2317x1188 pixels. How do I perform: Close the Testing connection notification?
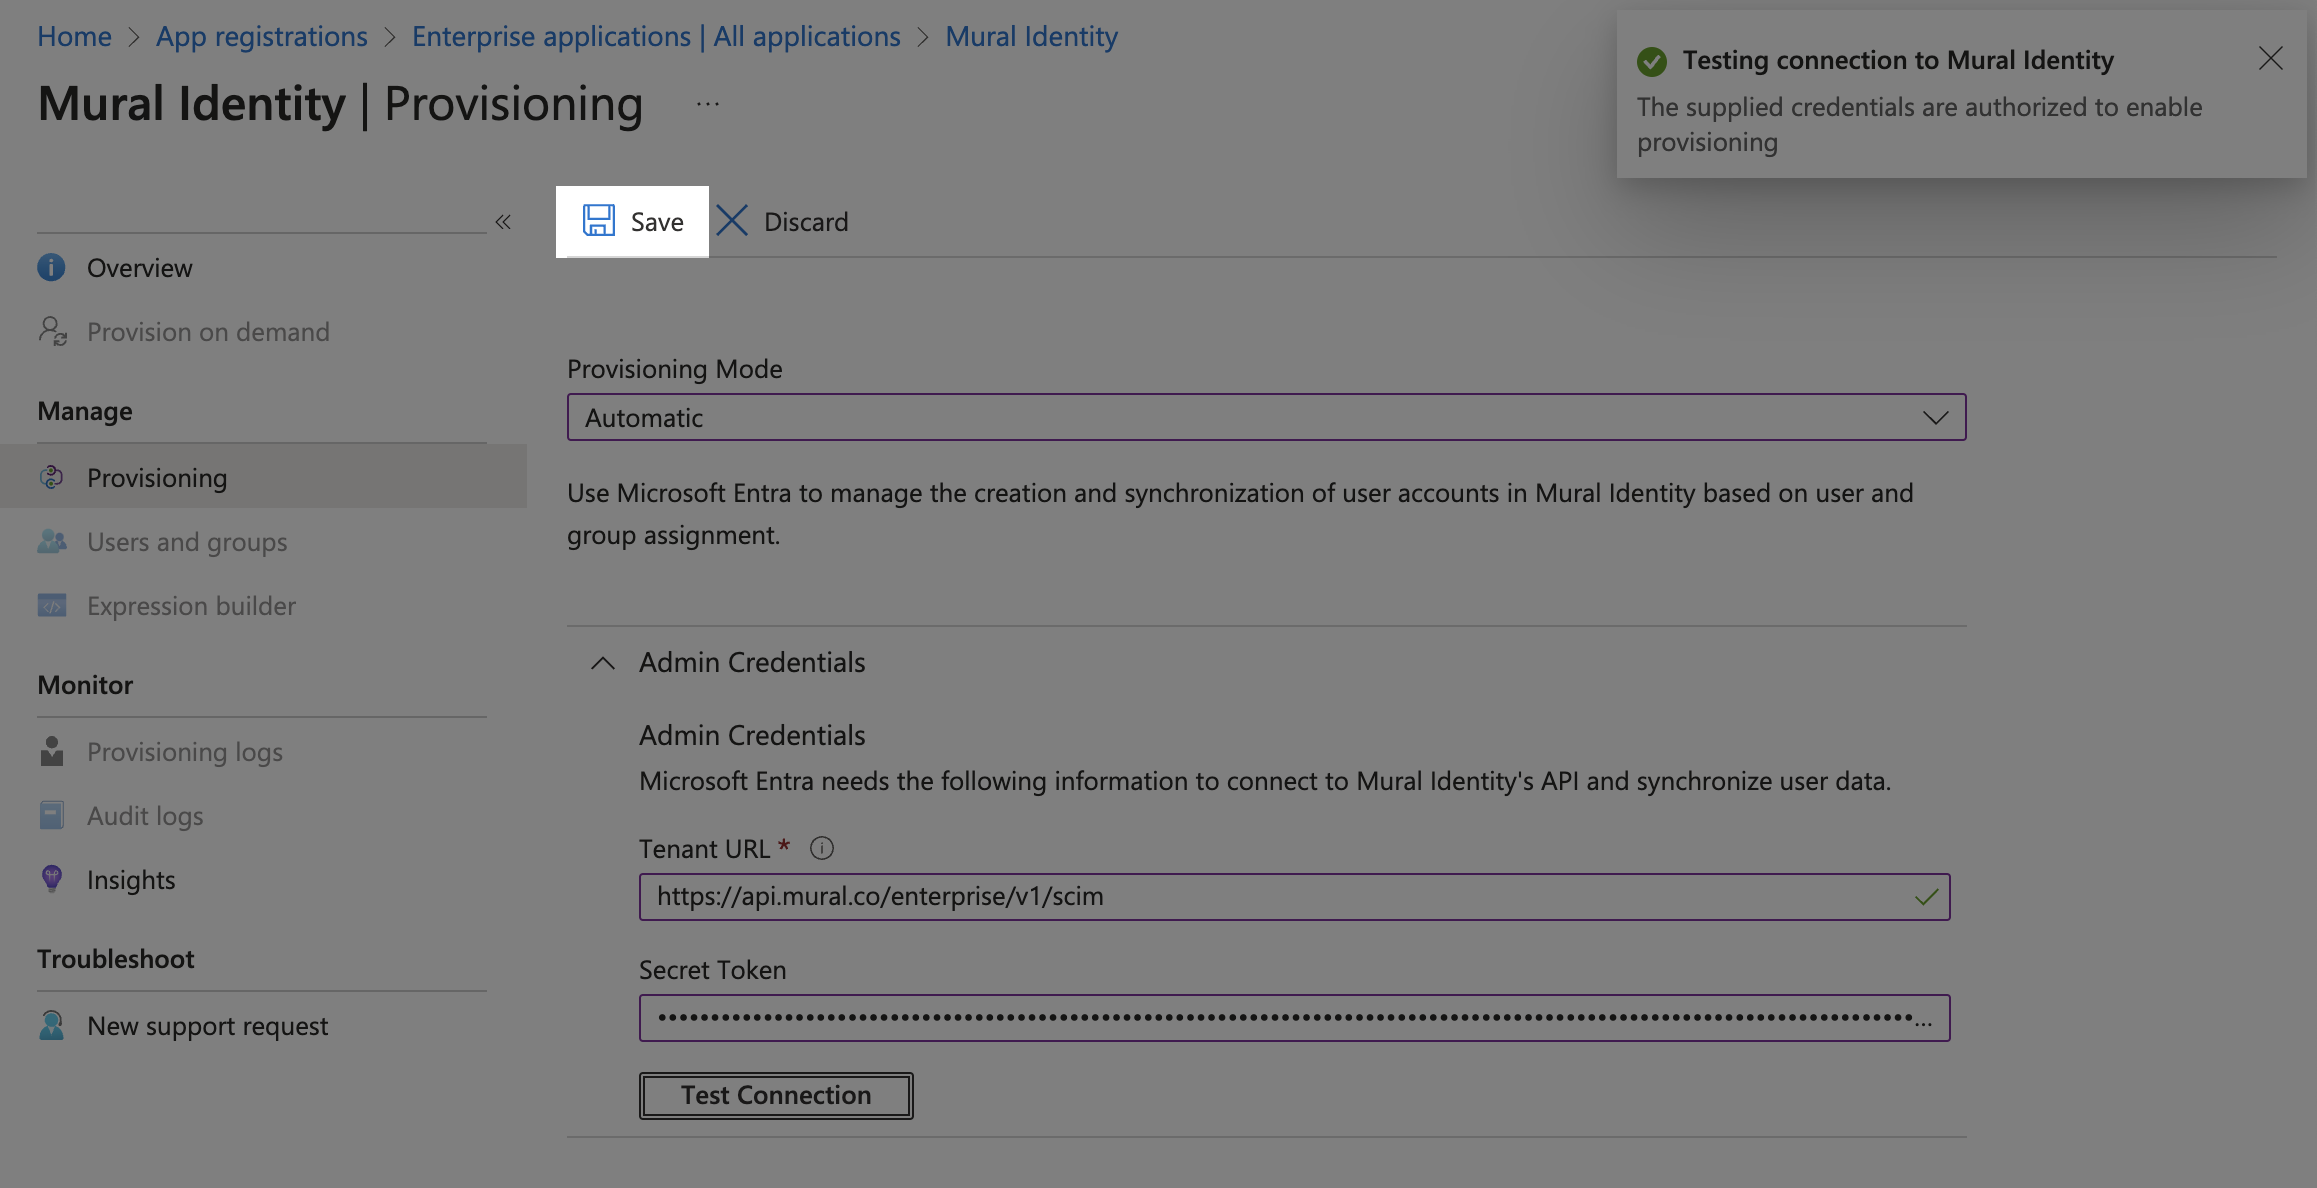(x=2270, y=59)
